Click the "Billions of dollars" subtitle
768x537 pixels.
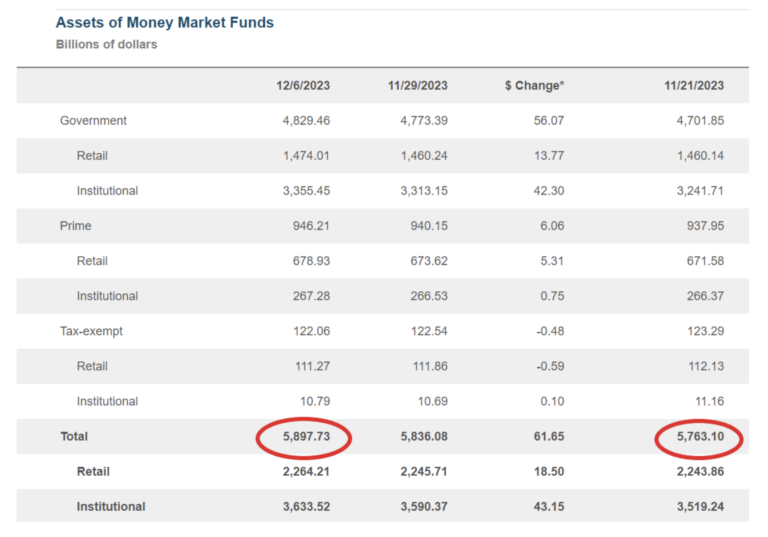[106, 44]
